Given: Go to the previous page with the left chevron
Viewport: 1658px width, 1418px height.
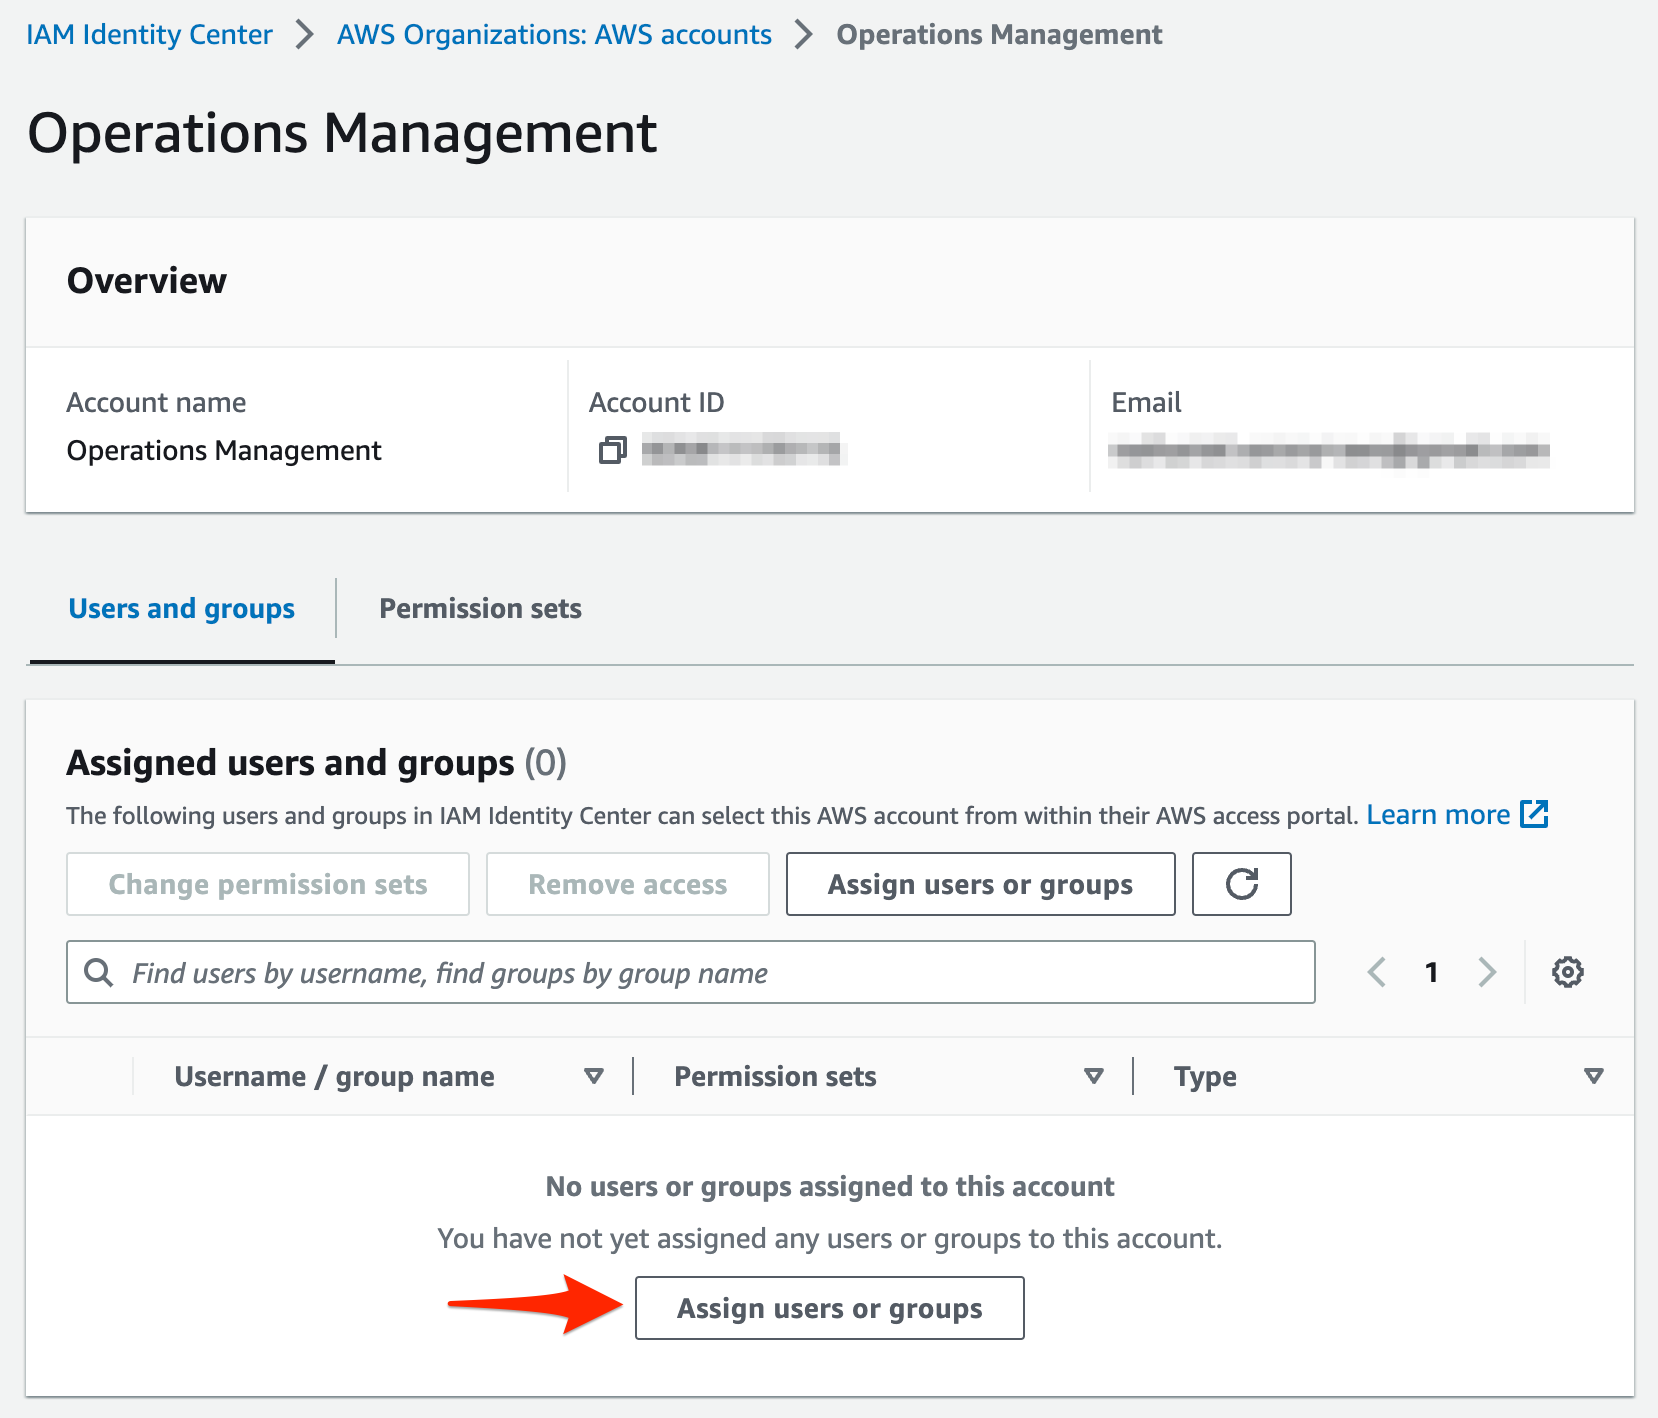Looking at the screenshot, I should click(x=1377, y=972).
